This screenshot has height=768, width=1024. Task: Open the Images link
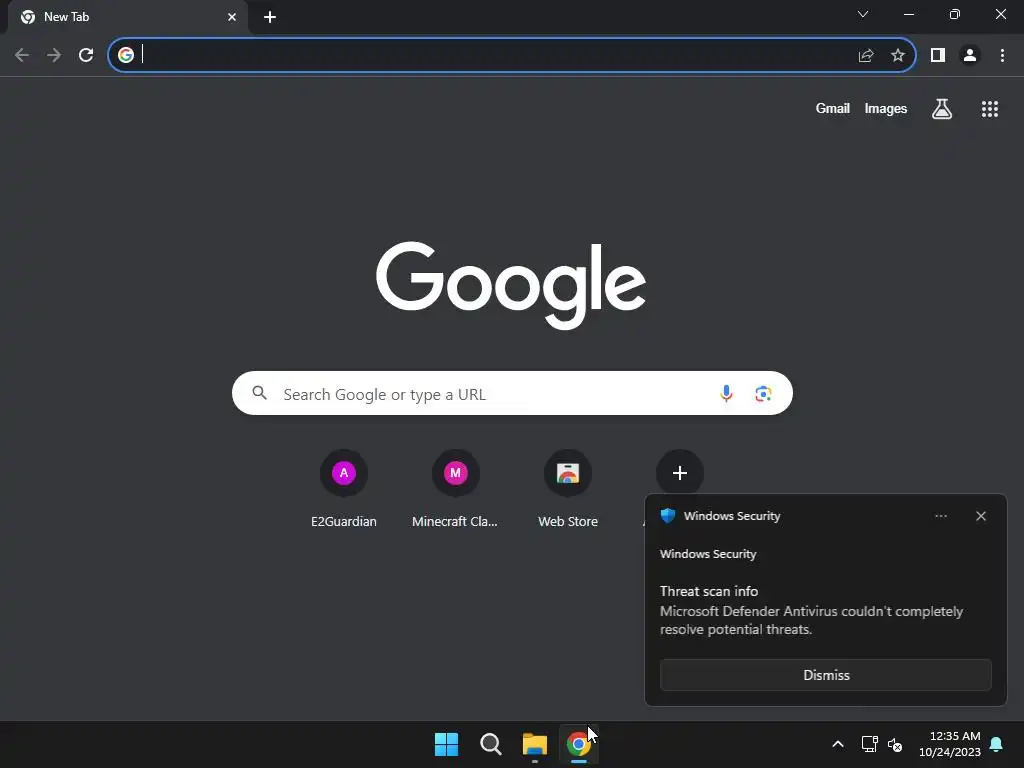pyautogui.click(x=886, y=109)
